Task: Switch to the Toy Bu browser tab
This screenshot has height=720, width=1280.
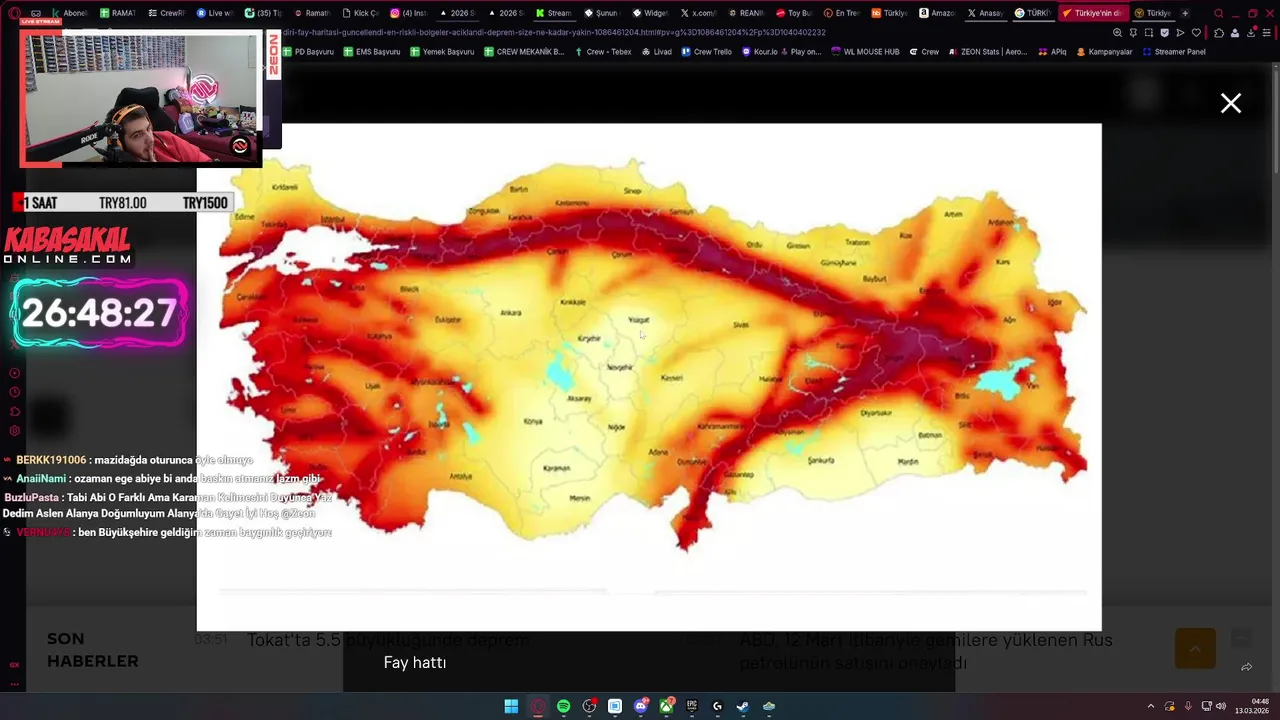Action: [795, 13]
